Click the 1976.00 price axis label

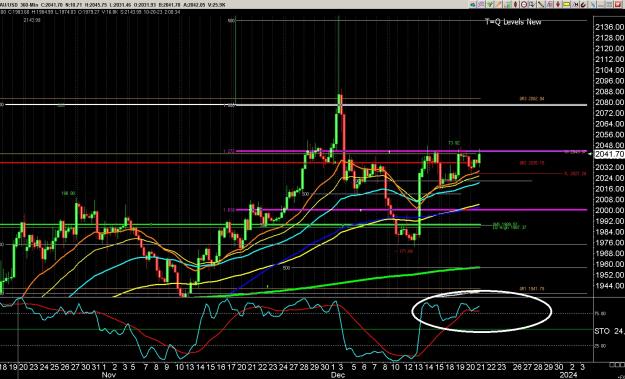click(609, 242)
